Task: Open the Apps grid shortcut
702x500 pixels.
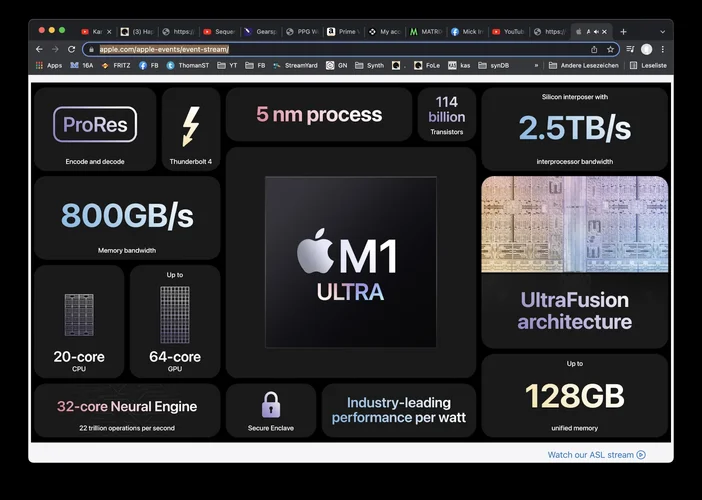Action: [x=48, y=65]
